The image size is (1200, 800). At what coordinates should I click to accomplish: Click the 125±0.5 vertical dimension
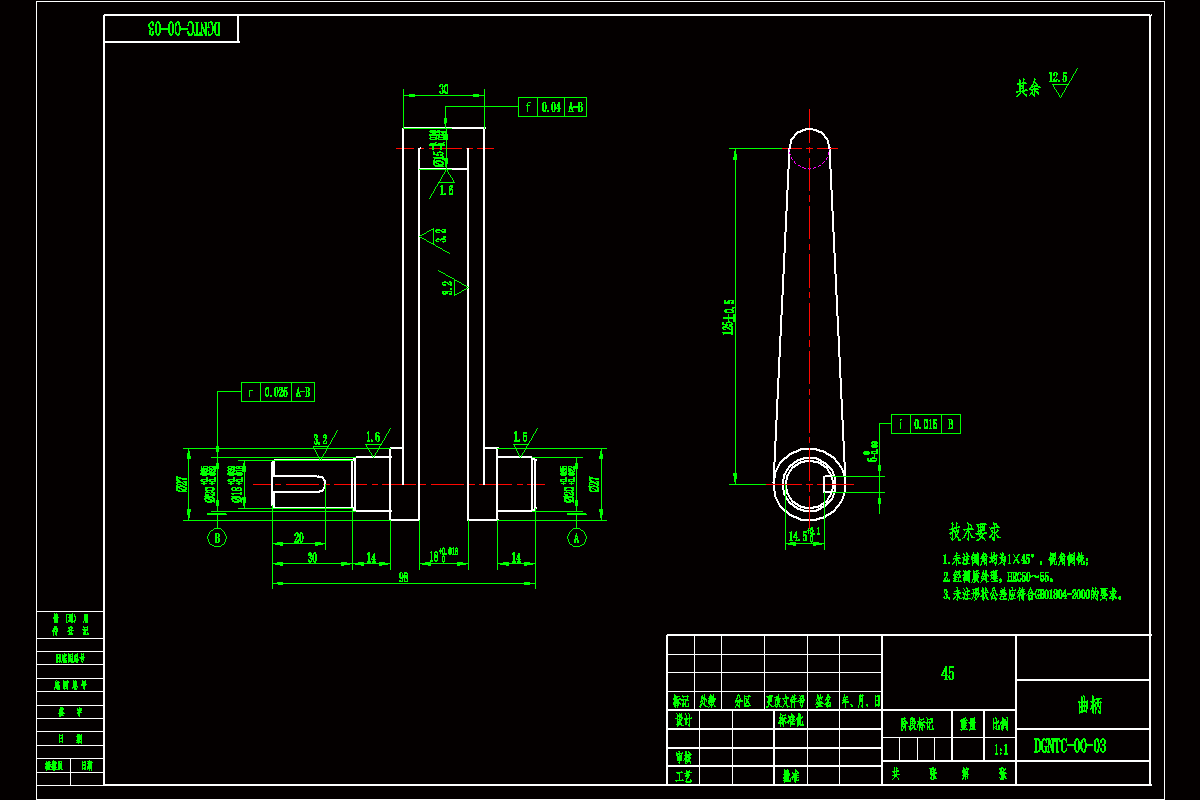[x=728, y=316]
